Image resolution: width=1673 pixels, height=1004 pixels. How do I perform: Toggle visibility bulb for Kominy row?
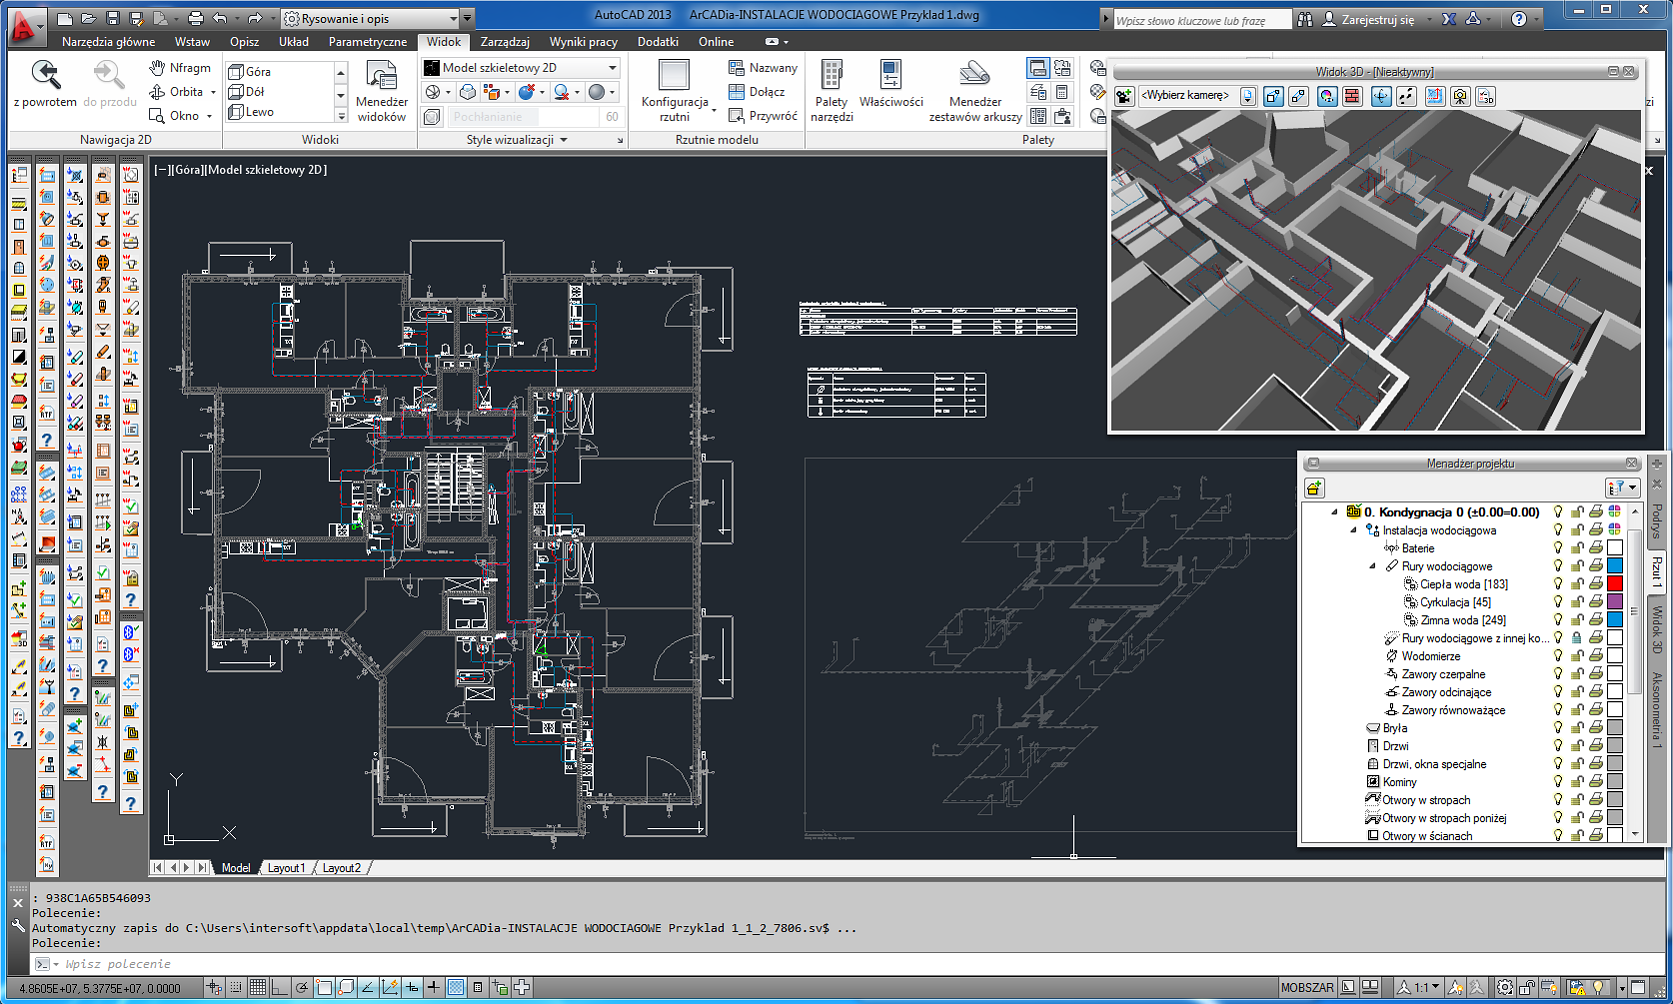(x=1558, y=782)
